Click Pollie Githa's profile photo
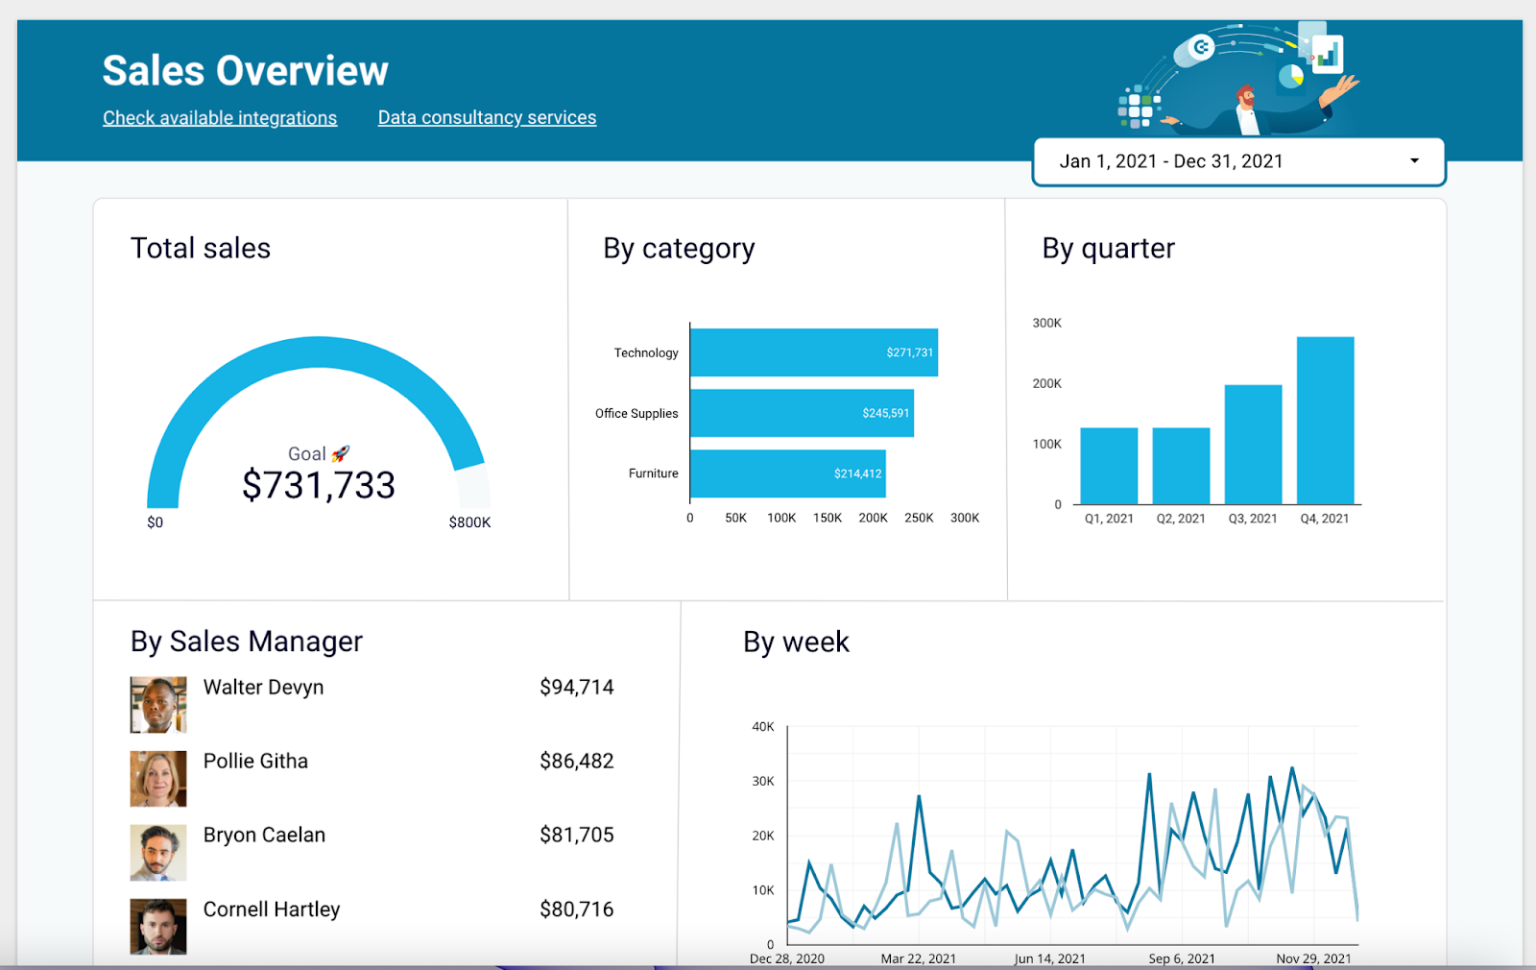1536x970 pixels. click(157, 778)
